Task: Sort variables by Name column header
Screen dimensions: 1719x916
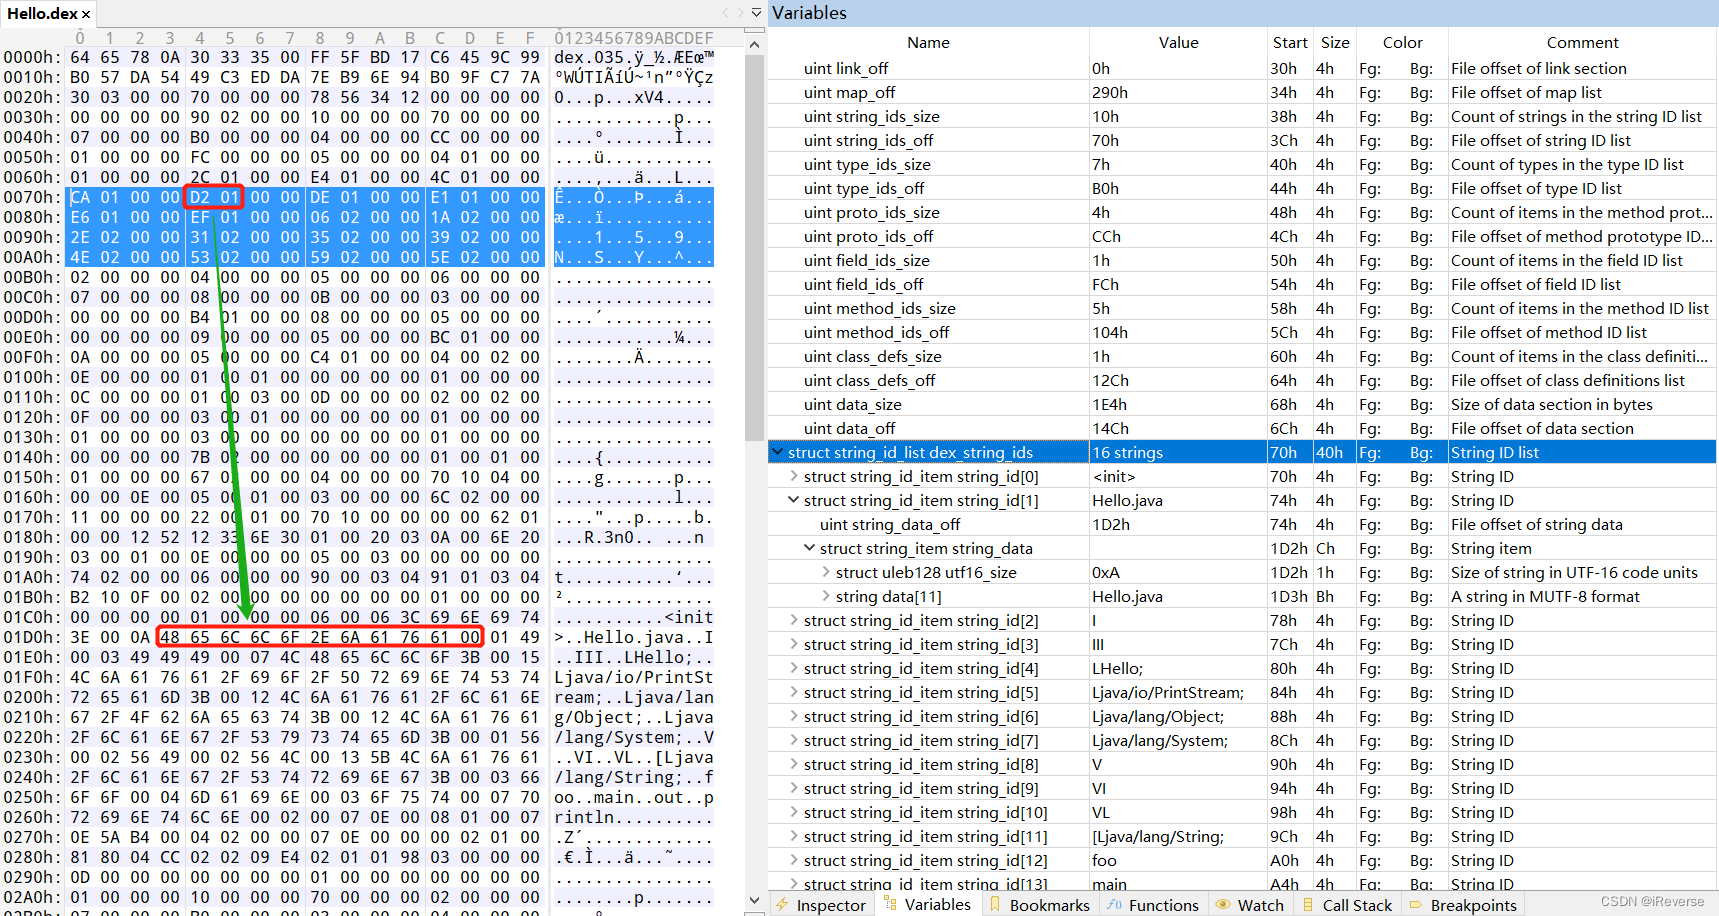Action: point(928,42)
